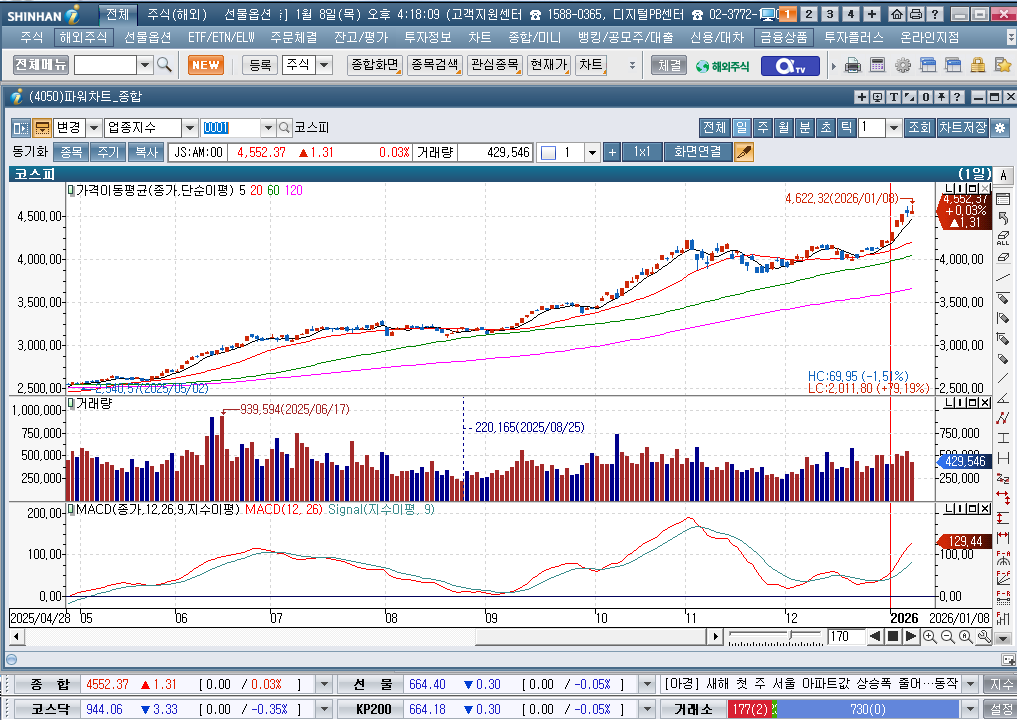Open the calculator icon in the toolbar

click(878, 65)
